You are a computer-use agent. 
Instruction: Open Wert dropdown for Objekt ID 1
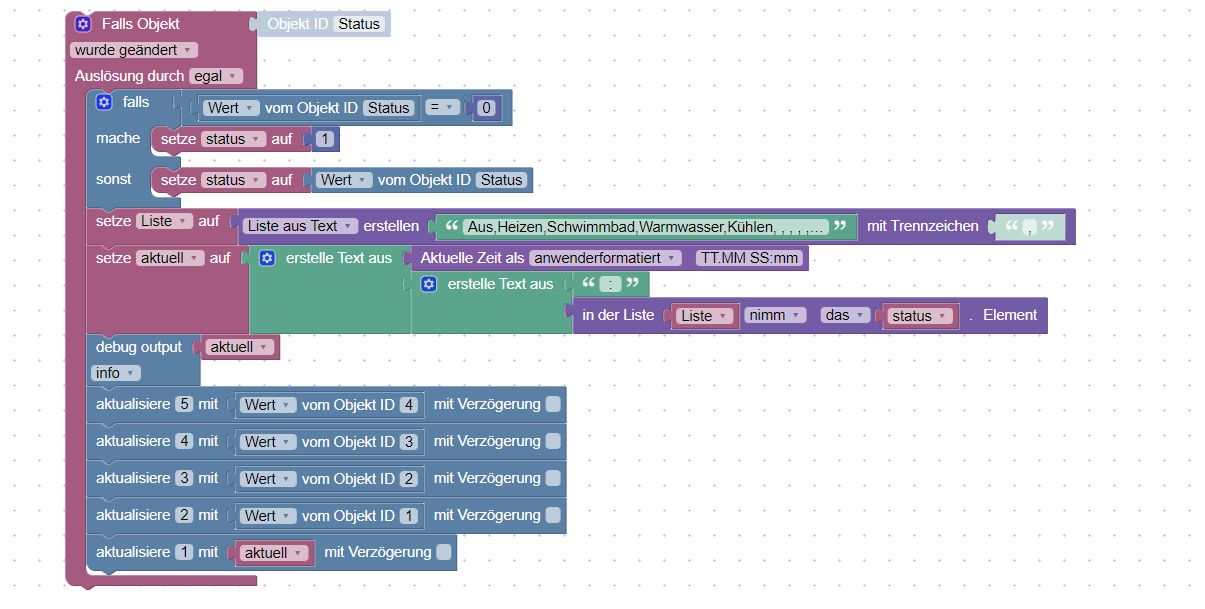(269, 516)
